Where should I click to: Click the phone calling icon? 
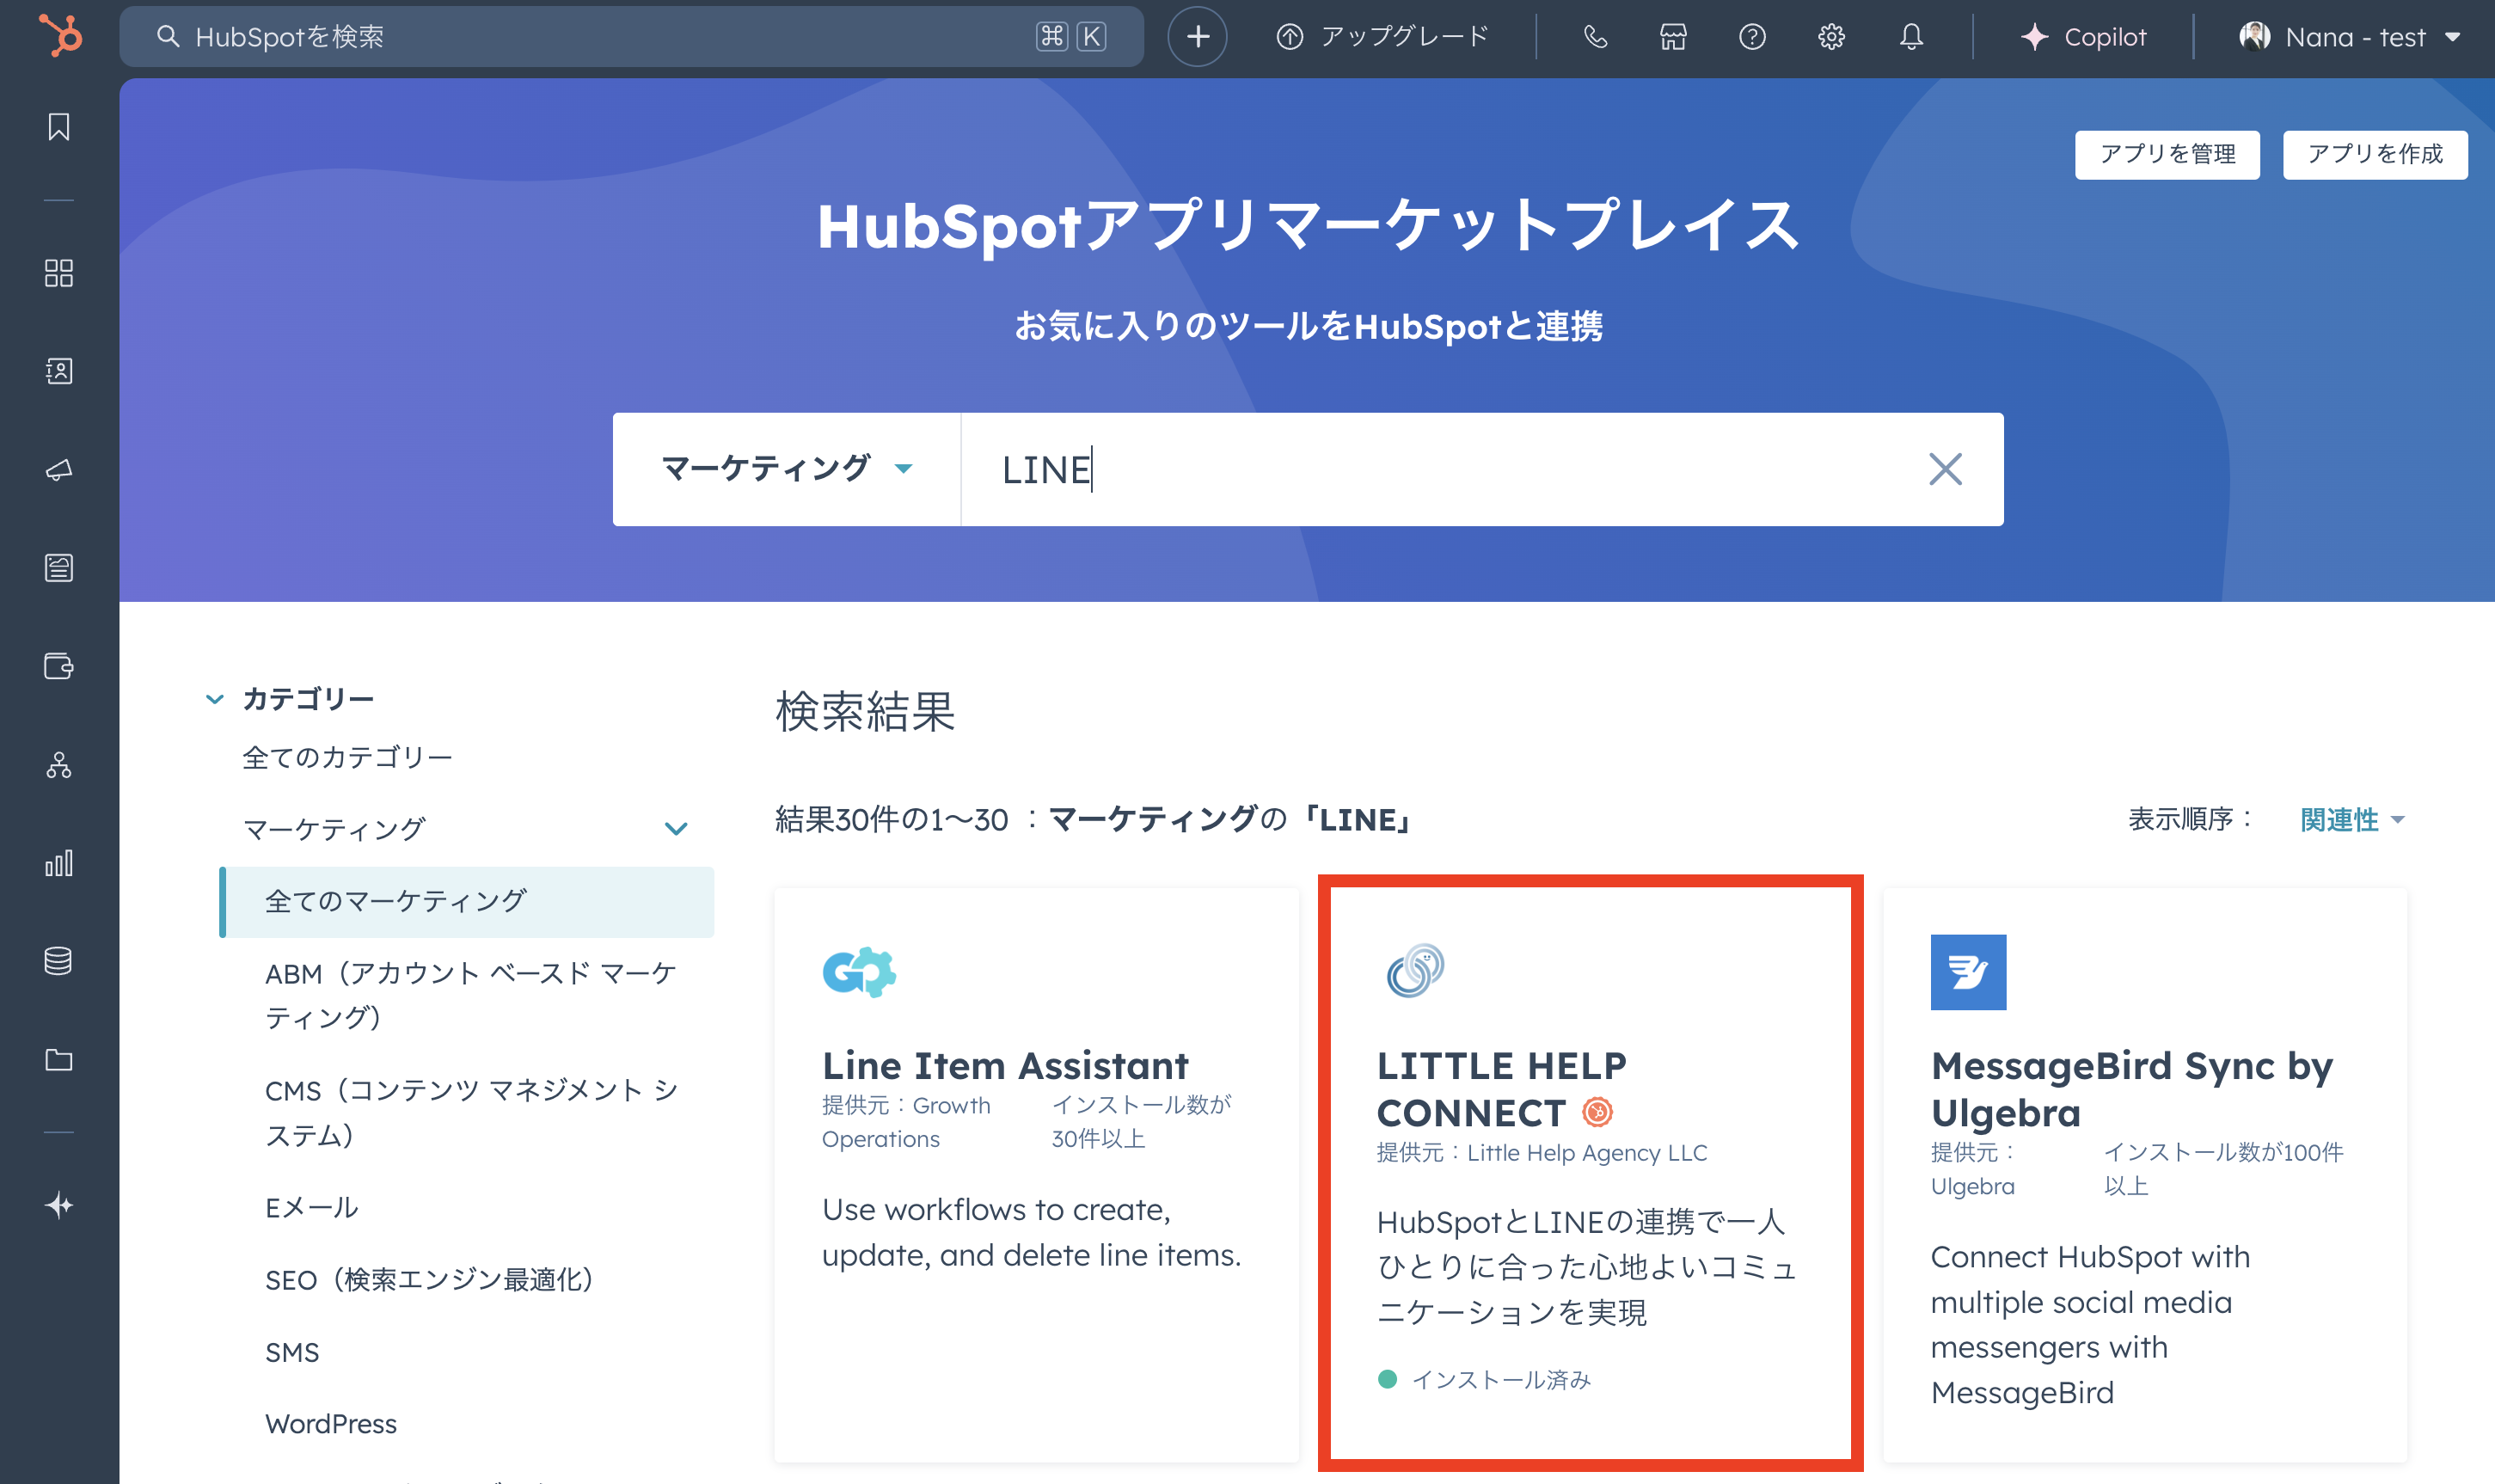coord(1595,37)
